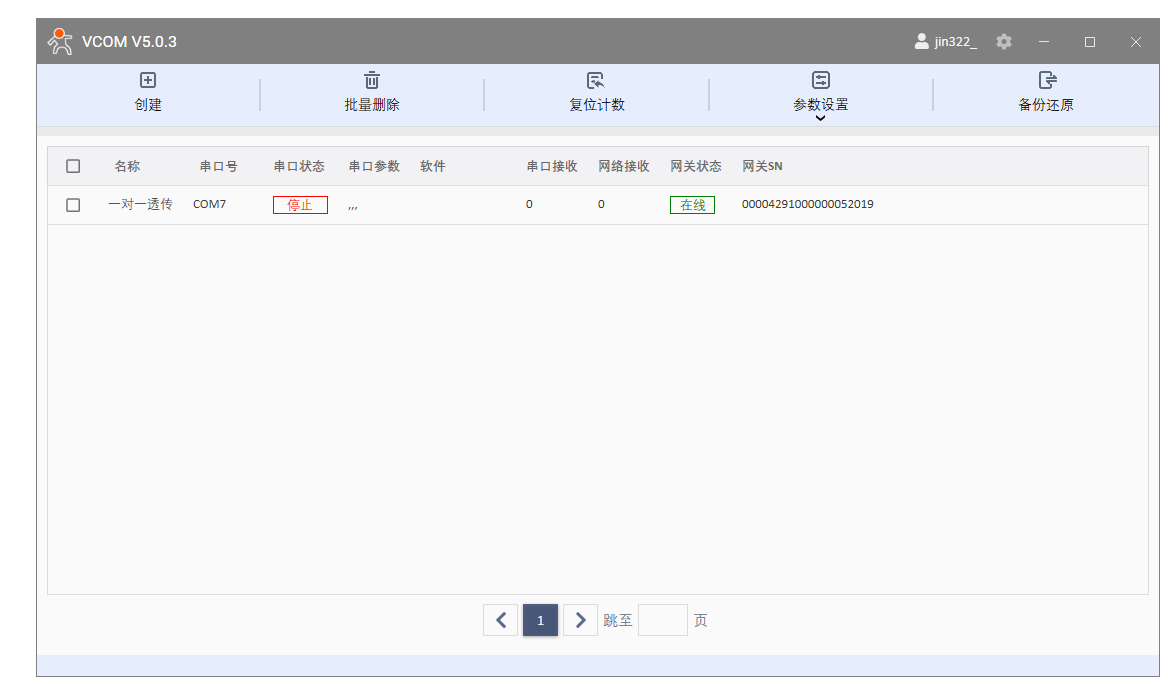This screenshot has height=684, width=1168.
Task: Maximize the VCOM window
Action: [x=1090, y=42]
